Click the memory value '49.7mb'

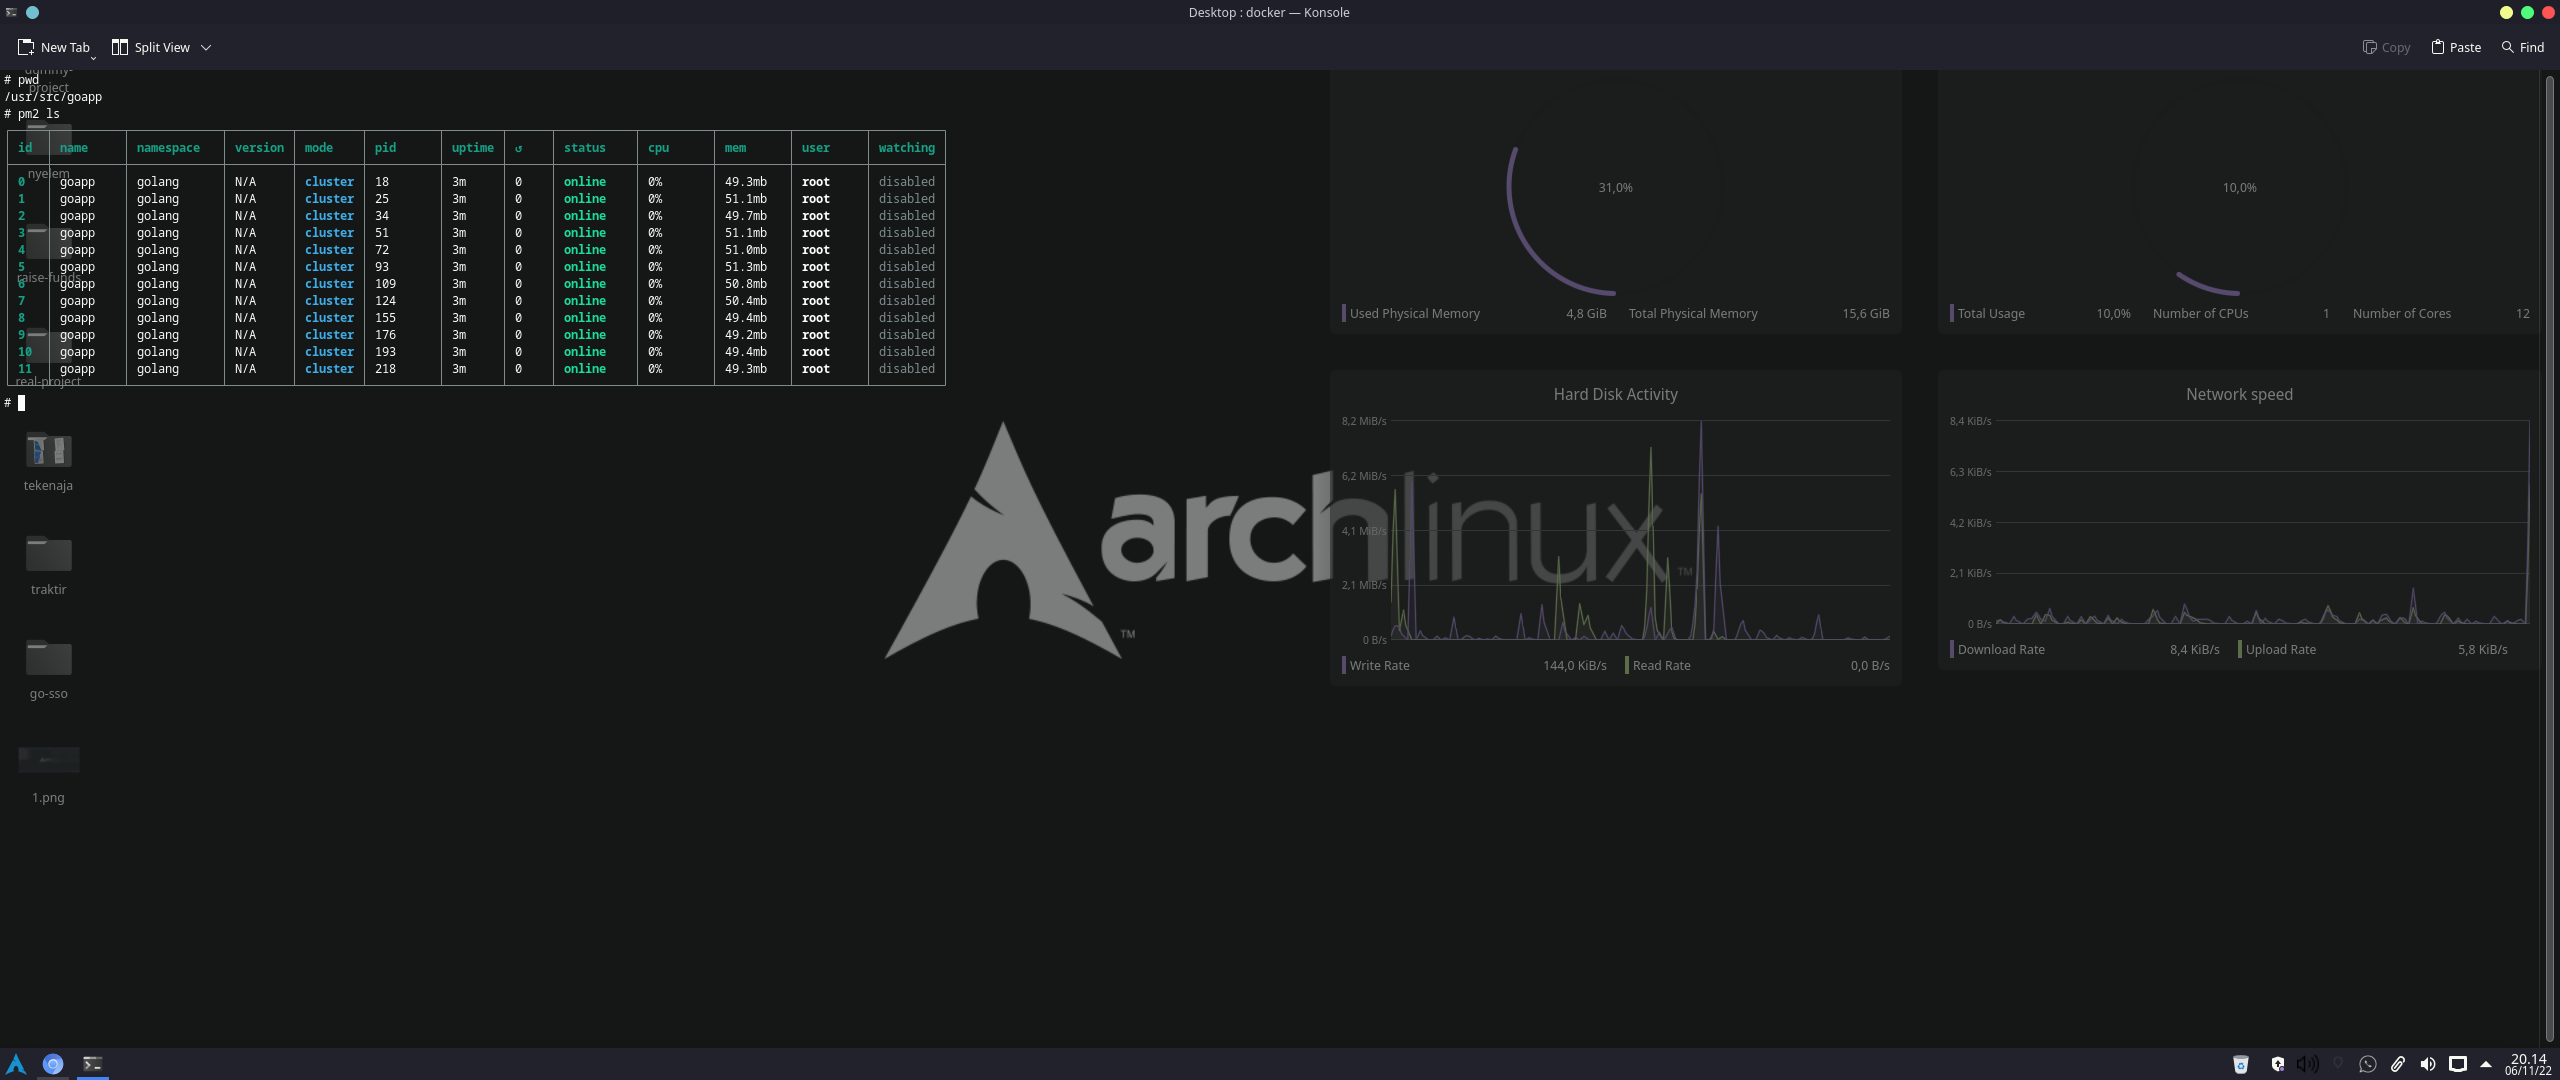click(746, 216)
